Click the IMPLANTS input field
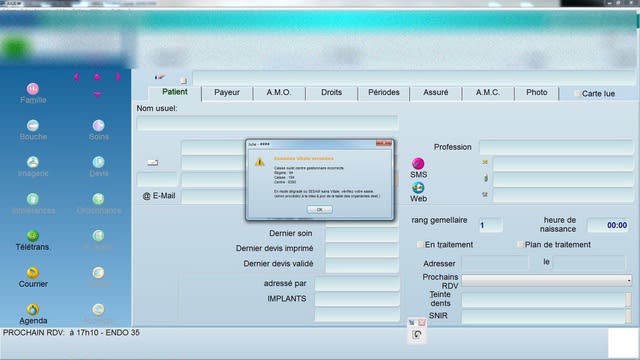This screenshot has width=640, height=360. pyautogui.click(x=357, y=299)
